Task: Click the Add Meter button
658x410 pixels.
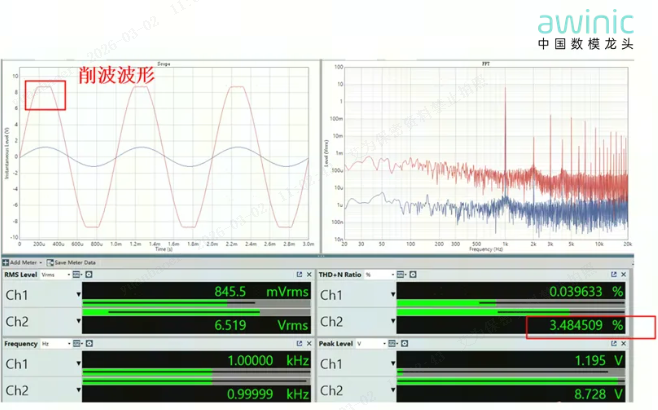Action: 22,263
